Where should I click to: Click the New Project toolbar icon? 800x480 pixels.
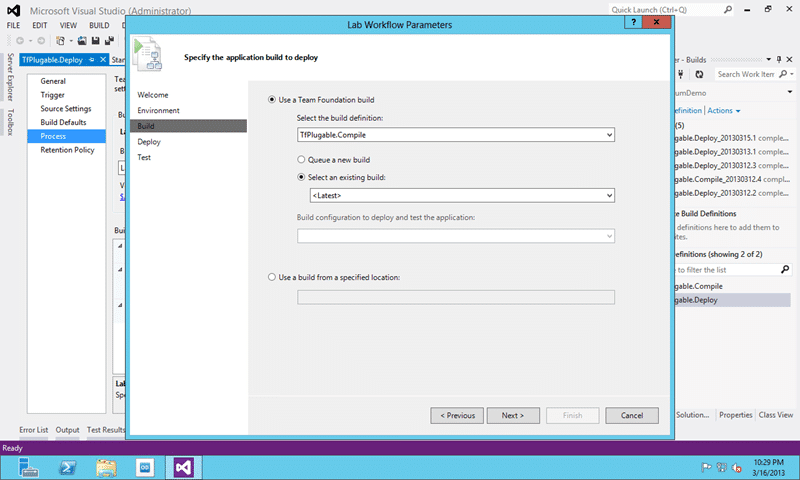tap(60, 41)
